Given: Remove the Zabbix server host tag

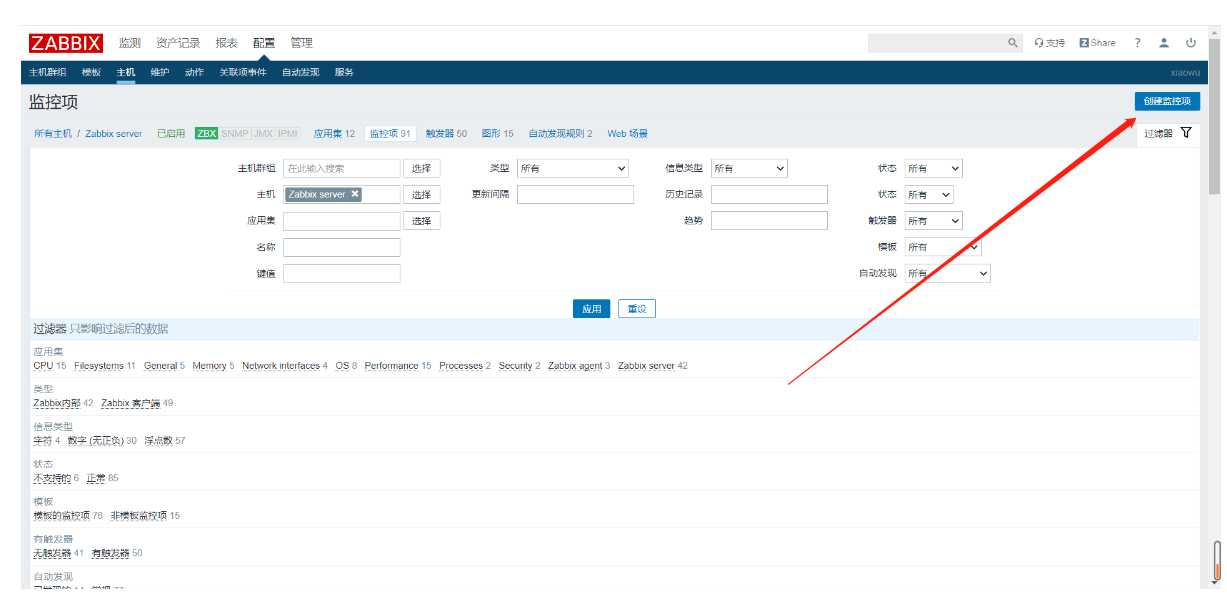Looking at the screenshot, I should [x=355, y=194].
